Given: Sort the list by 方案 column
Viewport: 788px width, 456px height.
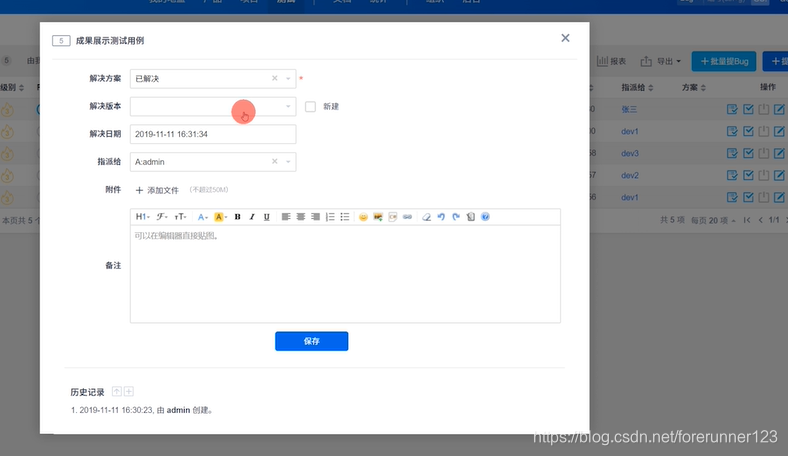Looking at the screenshot, I should click(x=694, y=87).
